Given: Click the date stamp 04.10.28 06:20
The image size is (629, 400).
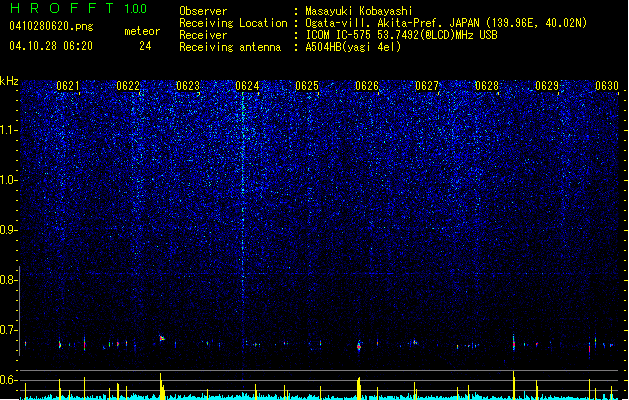Looking at the screenshot, I should point(51,46).
